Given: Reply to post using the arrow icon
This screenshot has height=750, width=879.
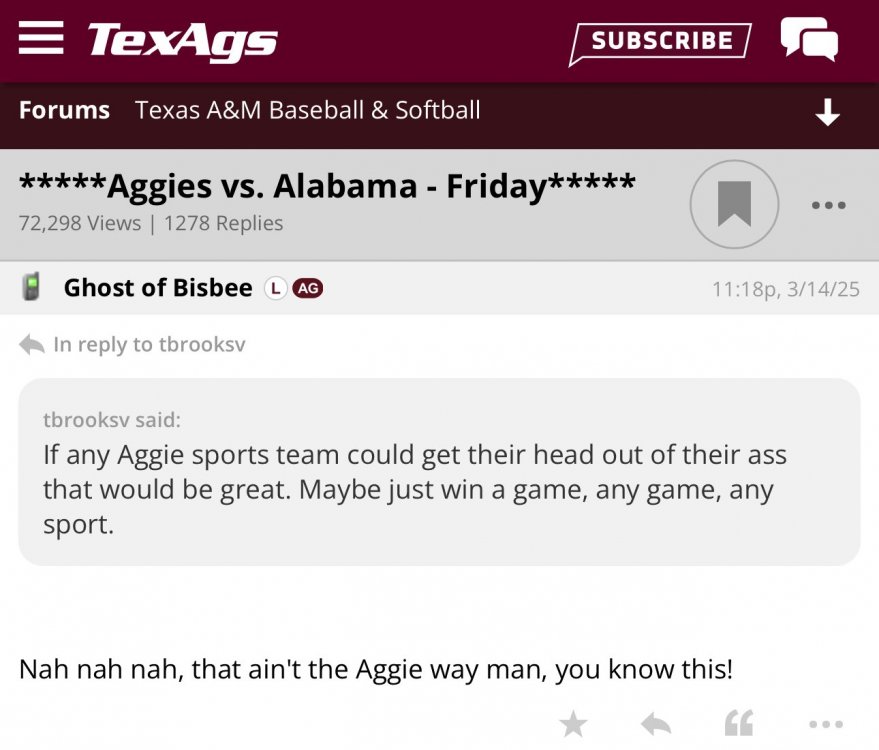Looking at the screenshot, I should [x=655, y=724].
